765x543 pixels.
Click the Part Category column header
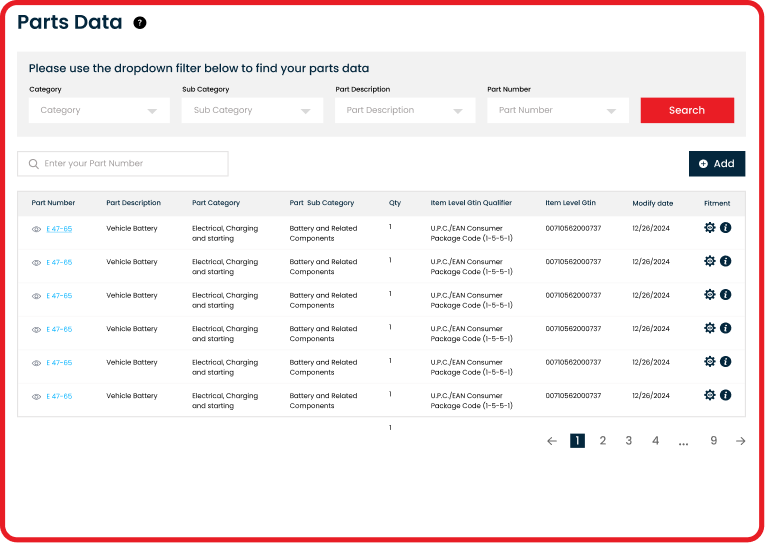[216, 203]
